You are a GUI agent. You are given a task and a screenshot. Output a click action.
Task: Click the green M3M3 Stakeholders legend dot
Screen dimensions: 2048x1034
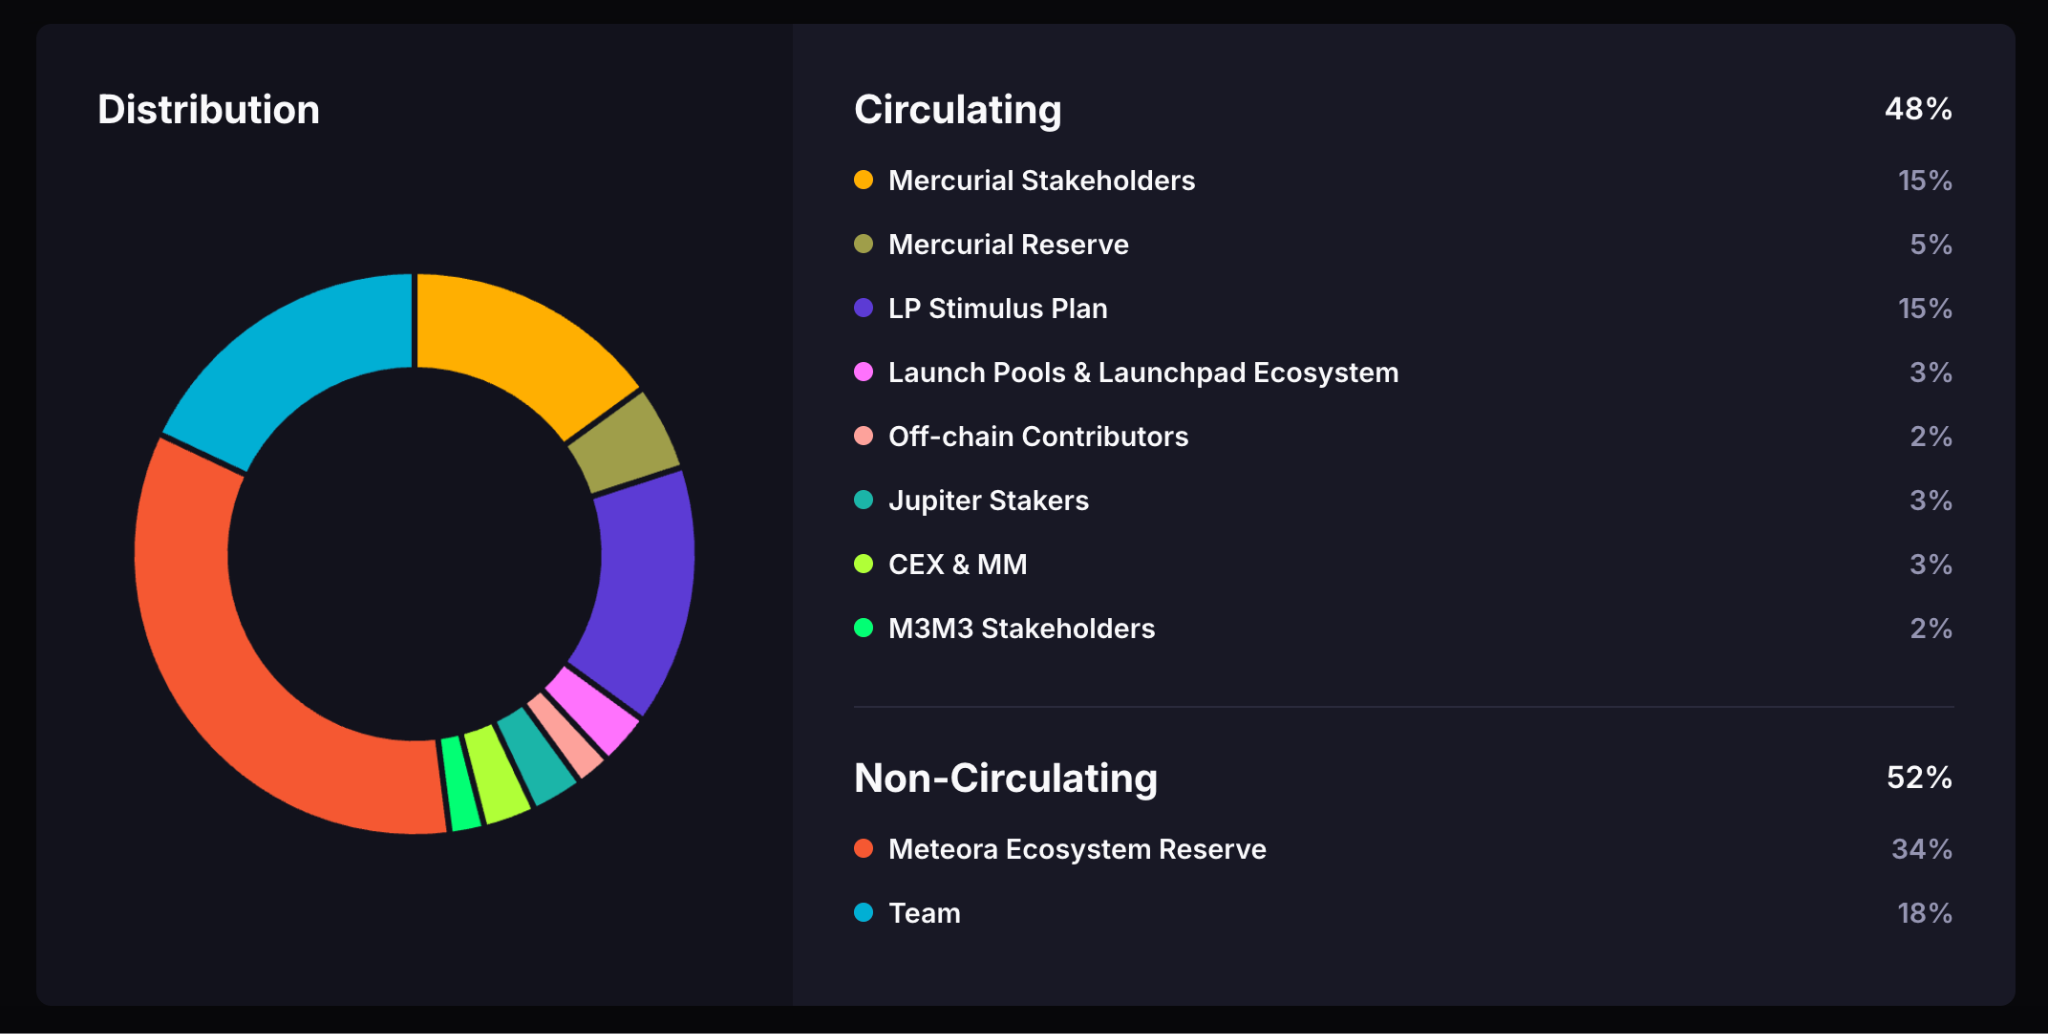[x=863, y=628]
